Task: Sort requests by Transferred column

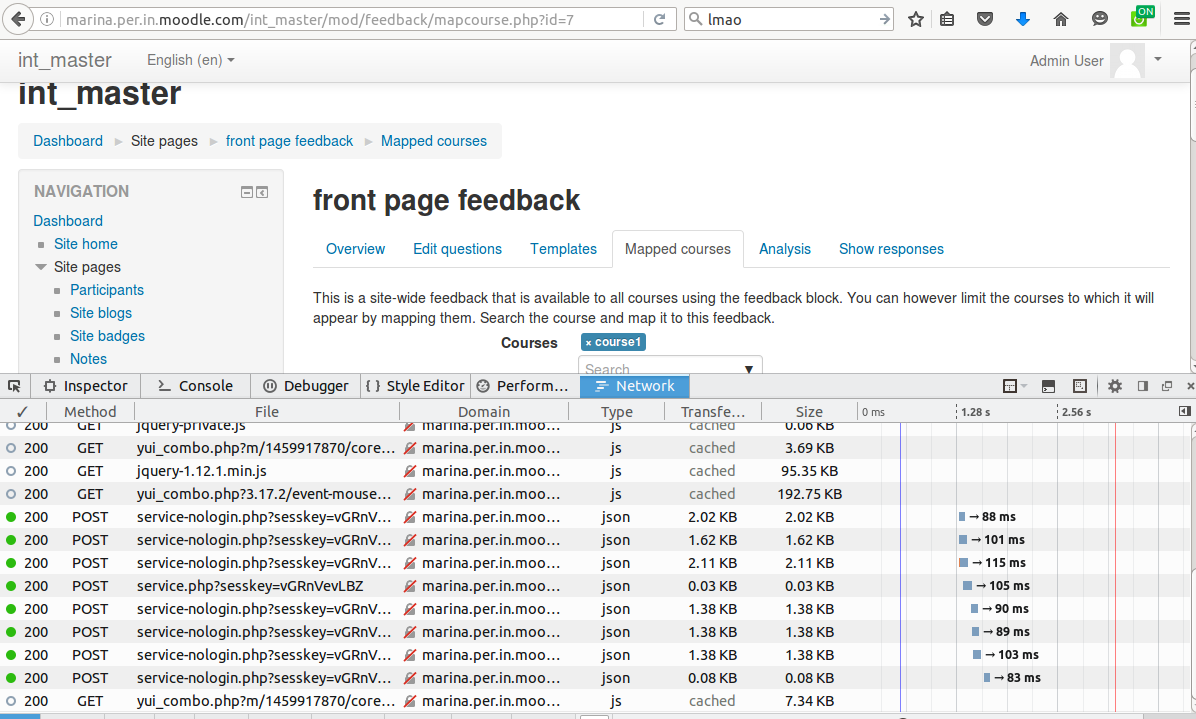Action: click(x=712, y=412)
